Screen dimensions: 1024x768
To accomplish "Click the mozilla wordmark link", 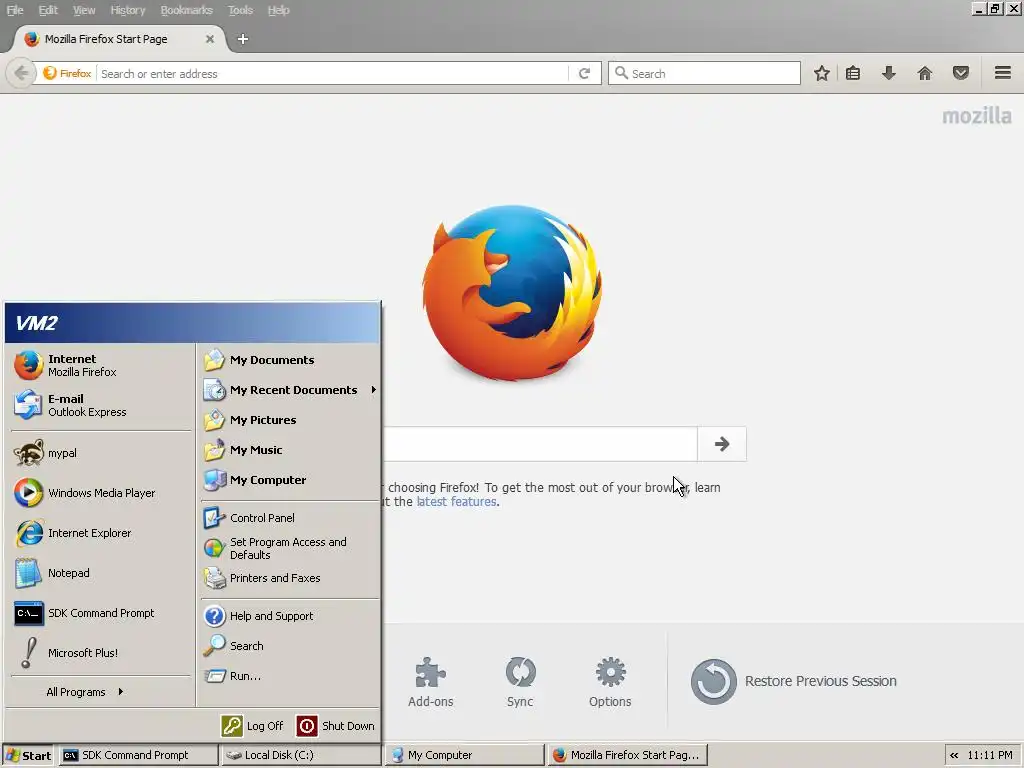I will tap(976, 116).
